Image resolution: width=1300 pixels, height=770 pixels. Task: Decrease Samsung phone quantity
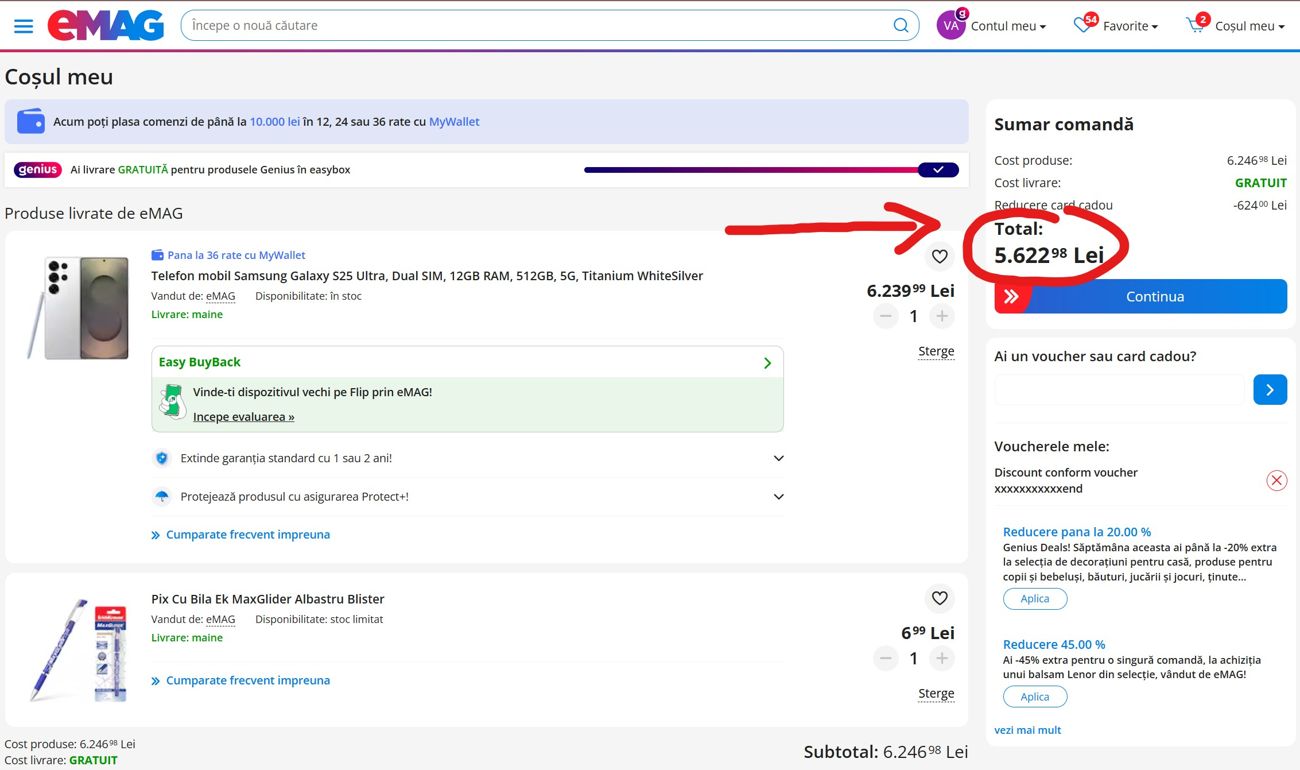point(885,316)
